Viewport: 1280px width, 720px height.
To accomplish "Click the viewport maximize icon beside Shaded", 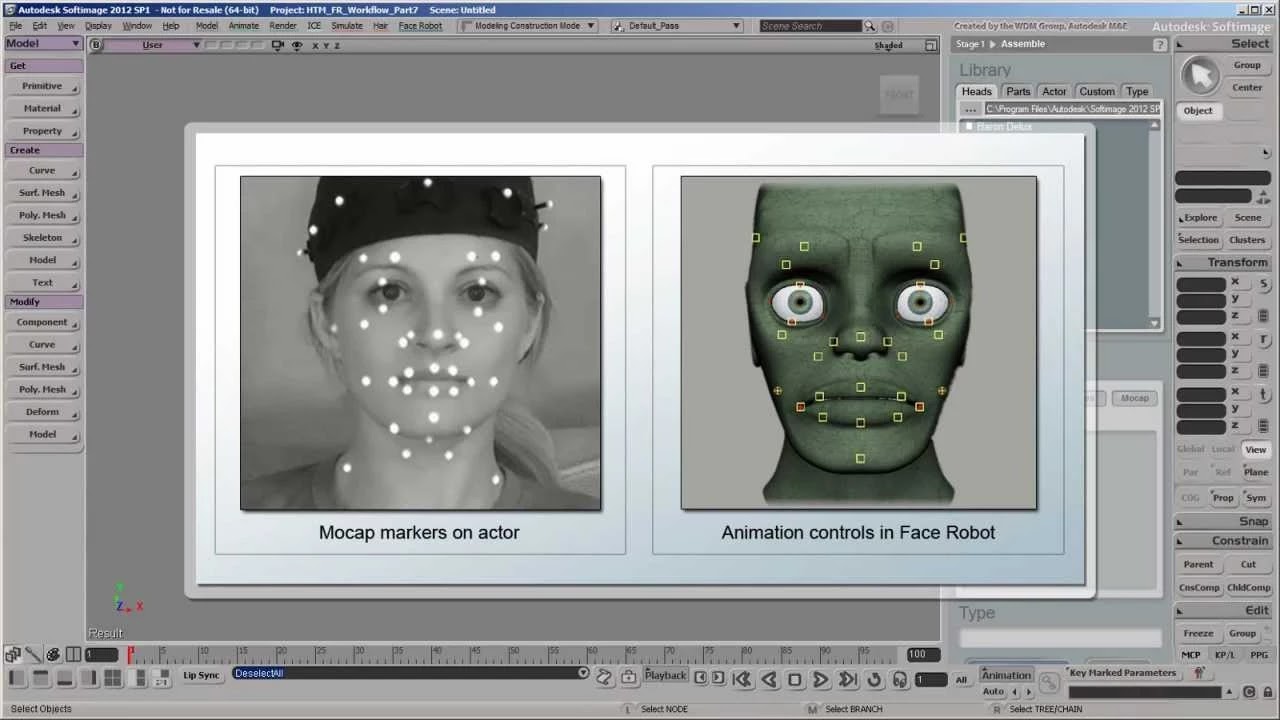I will [x=931, y=45].
